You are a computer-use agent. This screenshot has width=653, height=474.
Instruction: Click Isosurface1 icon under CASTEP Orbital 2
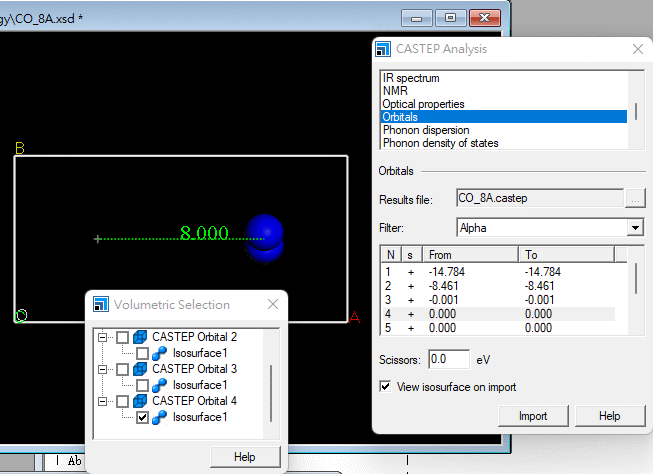160,354
